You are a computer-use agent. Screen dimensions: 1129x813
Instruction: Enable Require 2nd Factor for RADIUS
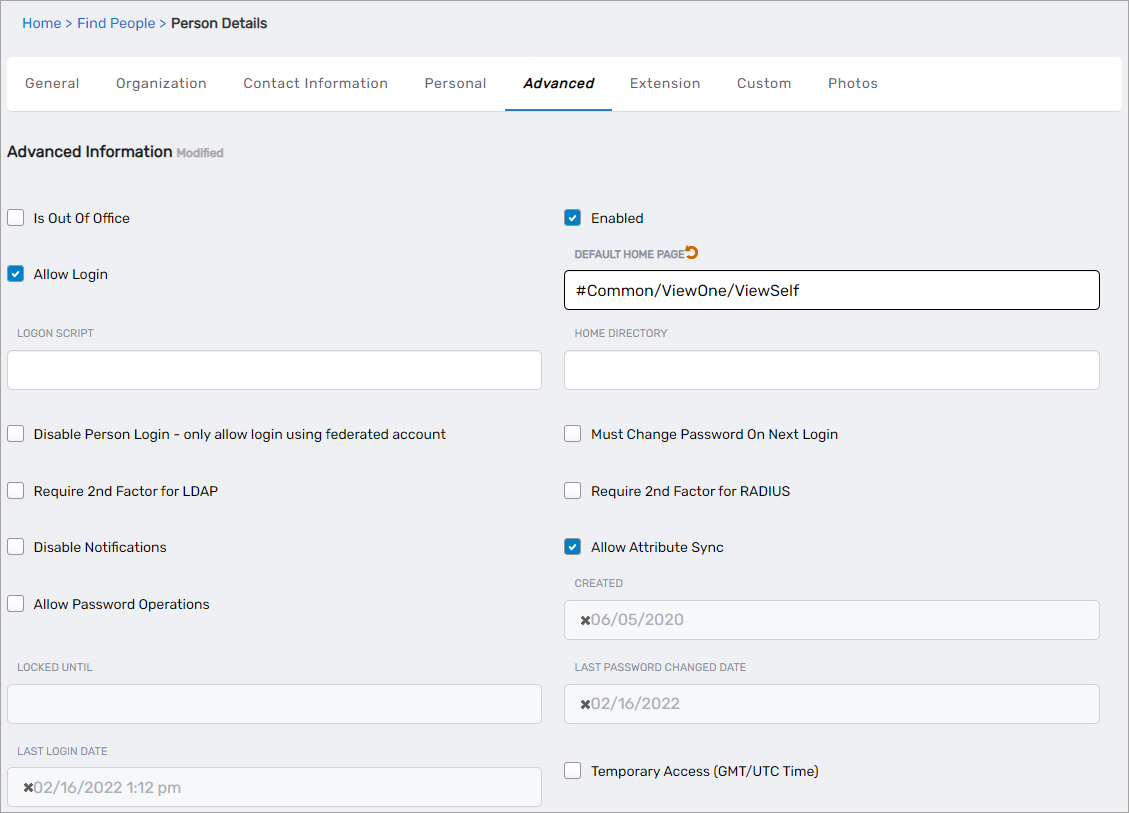click(x=572, y=490)
